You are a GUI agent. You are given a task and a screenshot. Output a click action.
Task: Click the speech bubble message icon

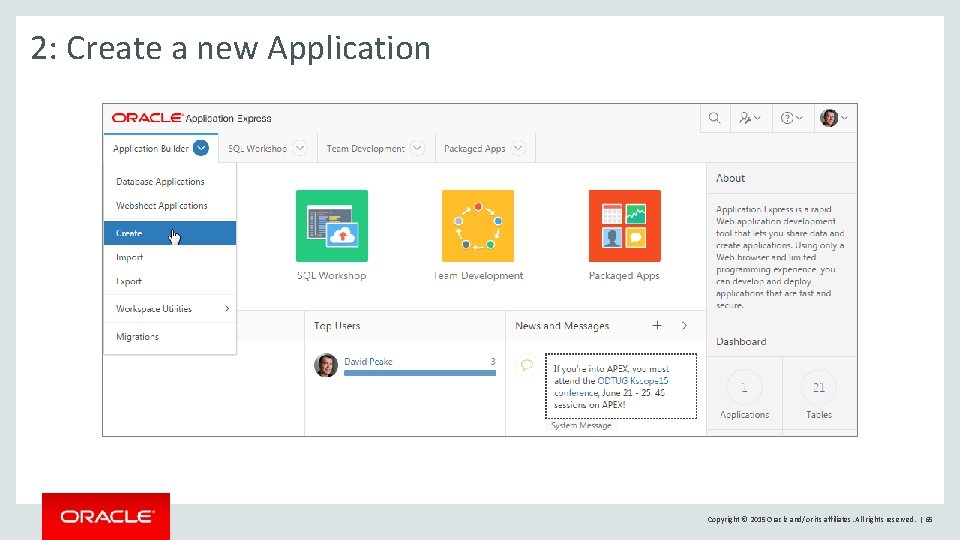pyautogui.click(x=527, y=366)
